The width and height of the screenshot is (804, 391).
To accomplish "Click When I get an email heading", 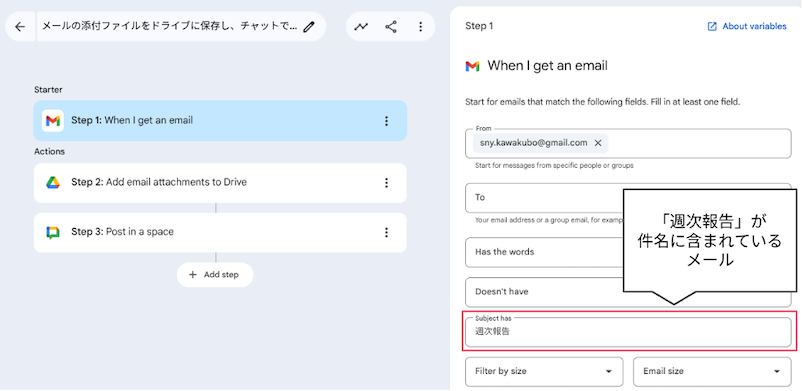I will point(548,66).
